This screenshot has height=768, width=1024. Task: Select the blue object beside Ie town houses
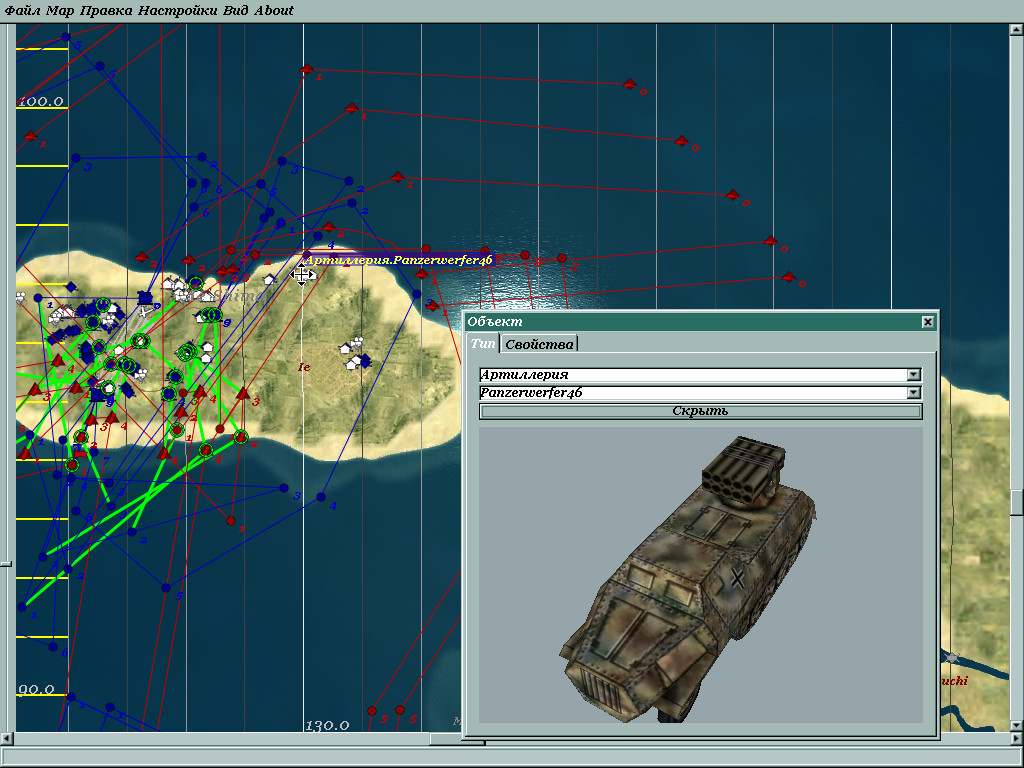[364, 360]
